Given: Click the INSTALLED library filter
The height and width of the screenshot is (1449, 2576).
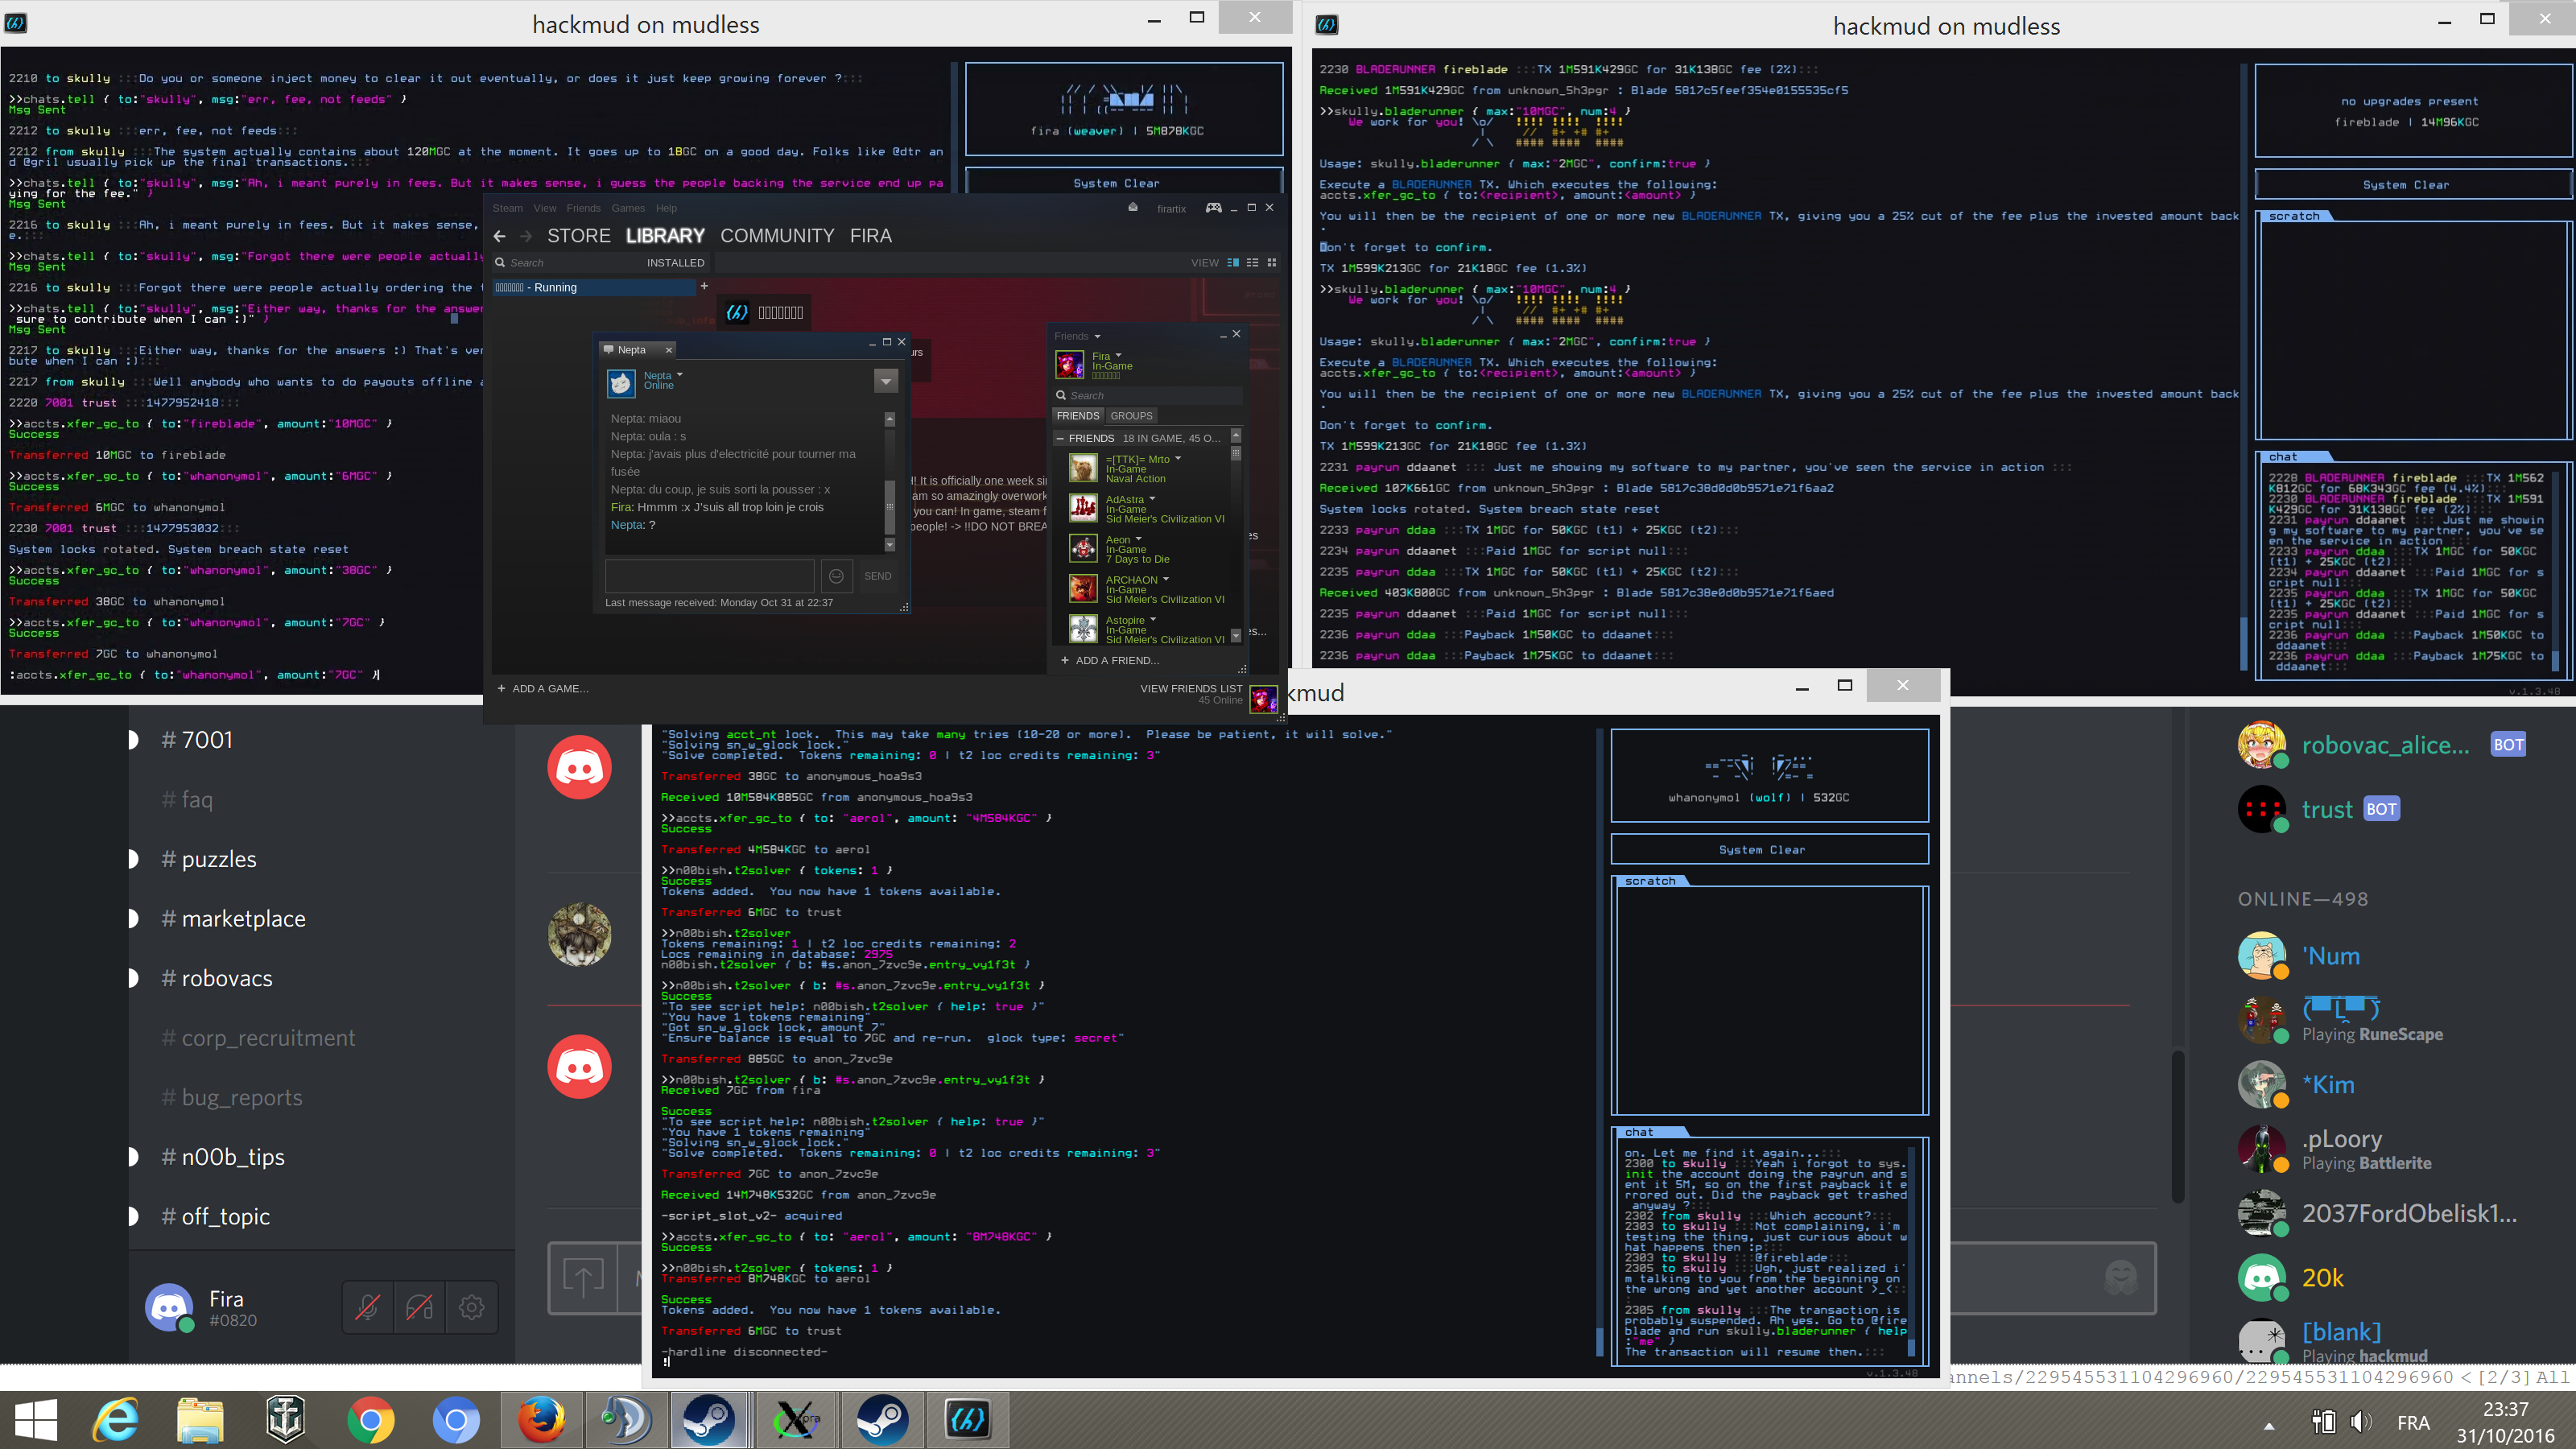Looking at the screenshot, I should 675,263.
